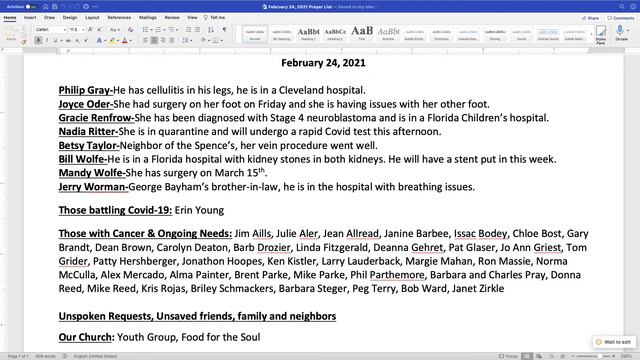Open the Draw ribbon tab
640x360 pixels.
point(49,18)
